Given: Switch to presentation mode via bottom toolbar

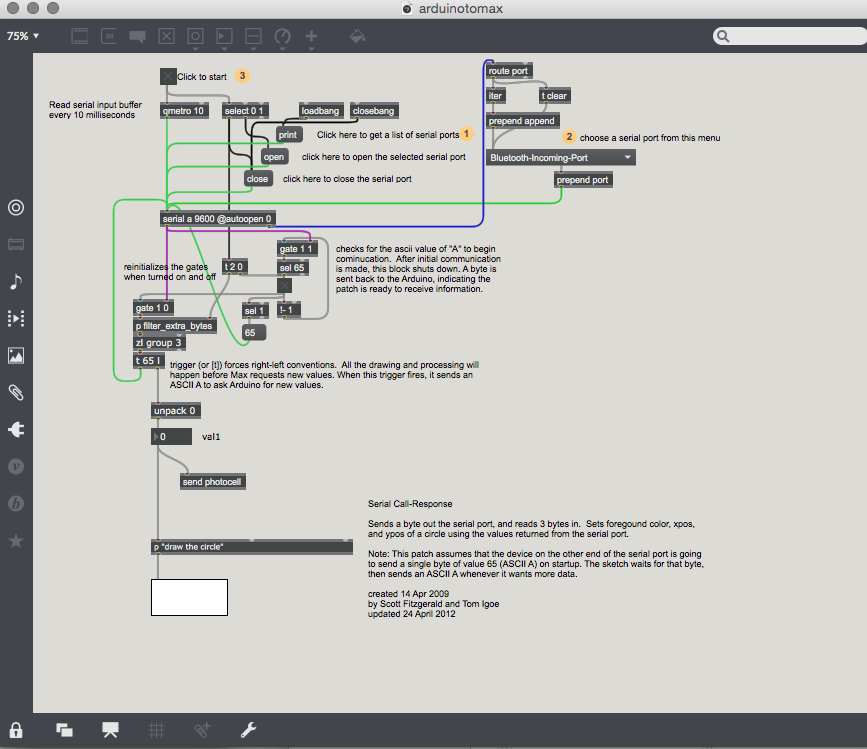Looking at the screenshot, I should pos(111,730).
